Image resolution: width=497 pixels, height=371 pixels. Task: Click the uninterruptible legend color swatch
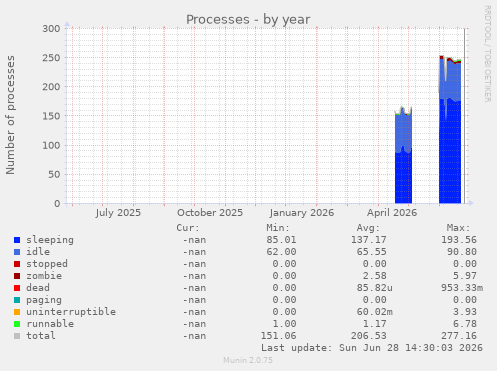coord(17,312)
